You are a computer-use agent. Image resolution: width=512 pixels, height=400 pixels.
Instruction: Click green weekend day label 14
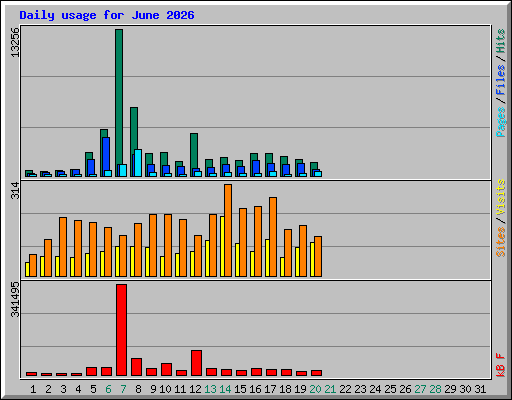(225, 389)
